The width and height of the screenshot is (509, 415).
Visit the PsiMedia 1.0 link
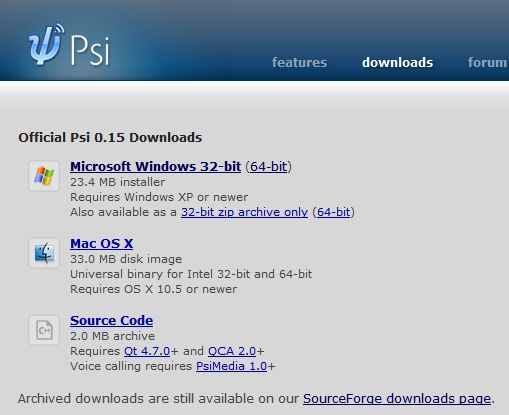(x=231, y=366)
